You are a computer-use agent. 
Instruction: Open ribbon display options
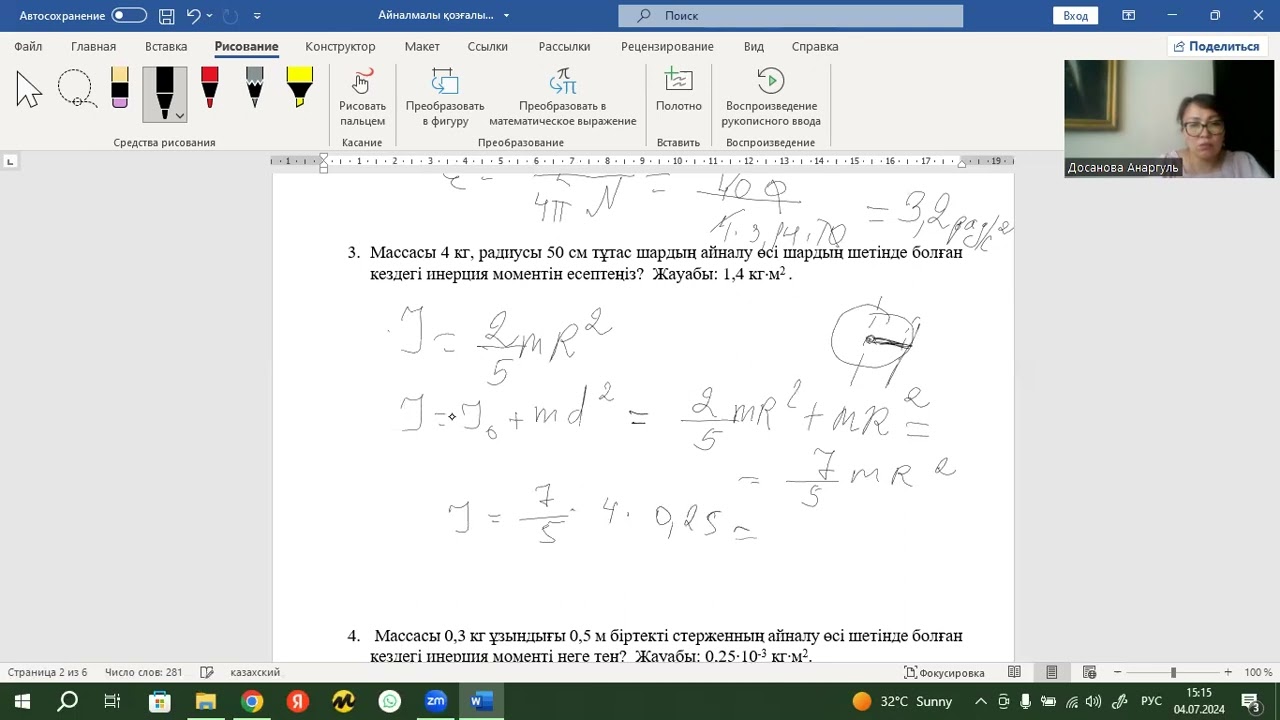pos(1129,15)
